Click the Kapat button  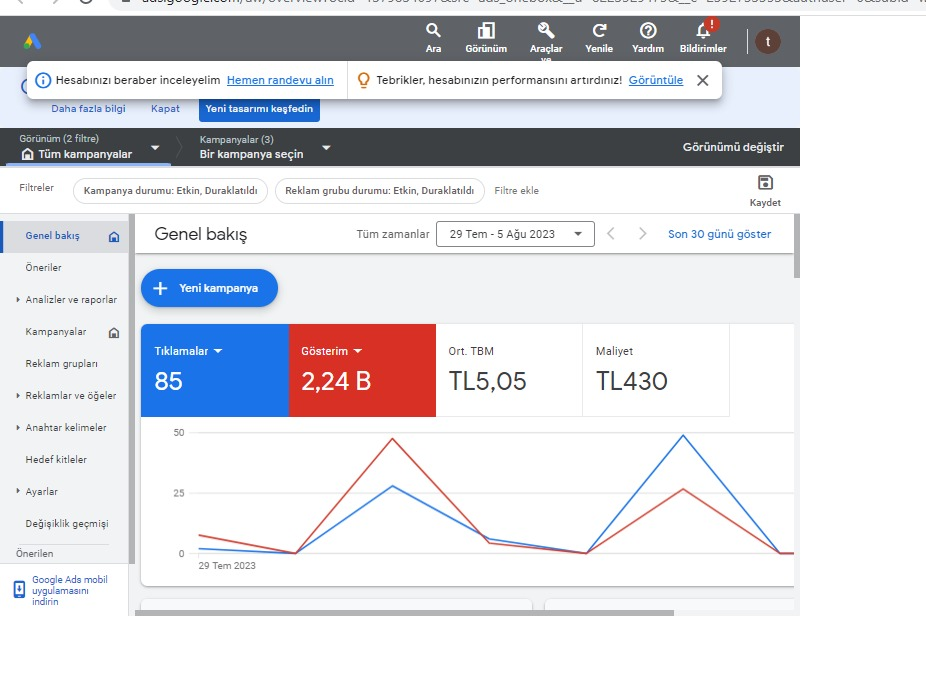165,109
